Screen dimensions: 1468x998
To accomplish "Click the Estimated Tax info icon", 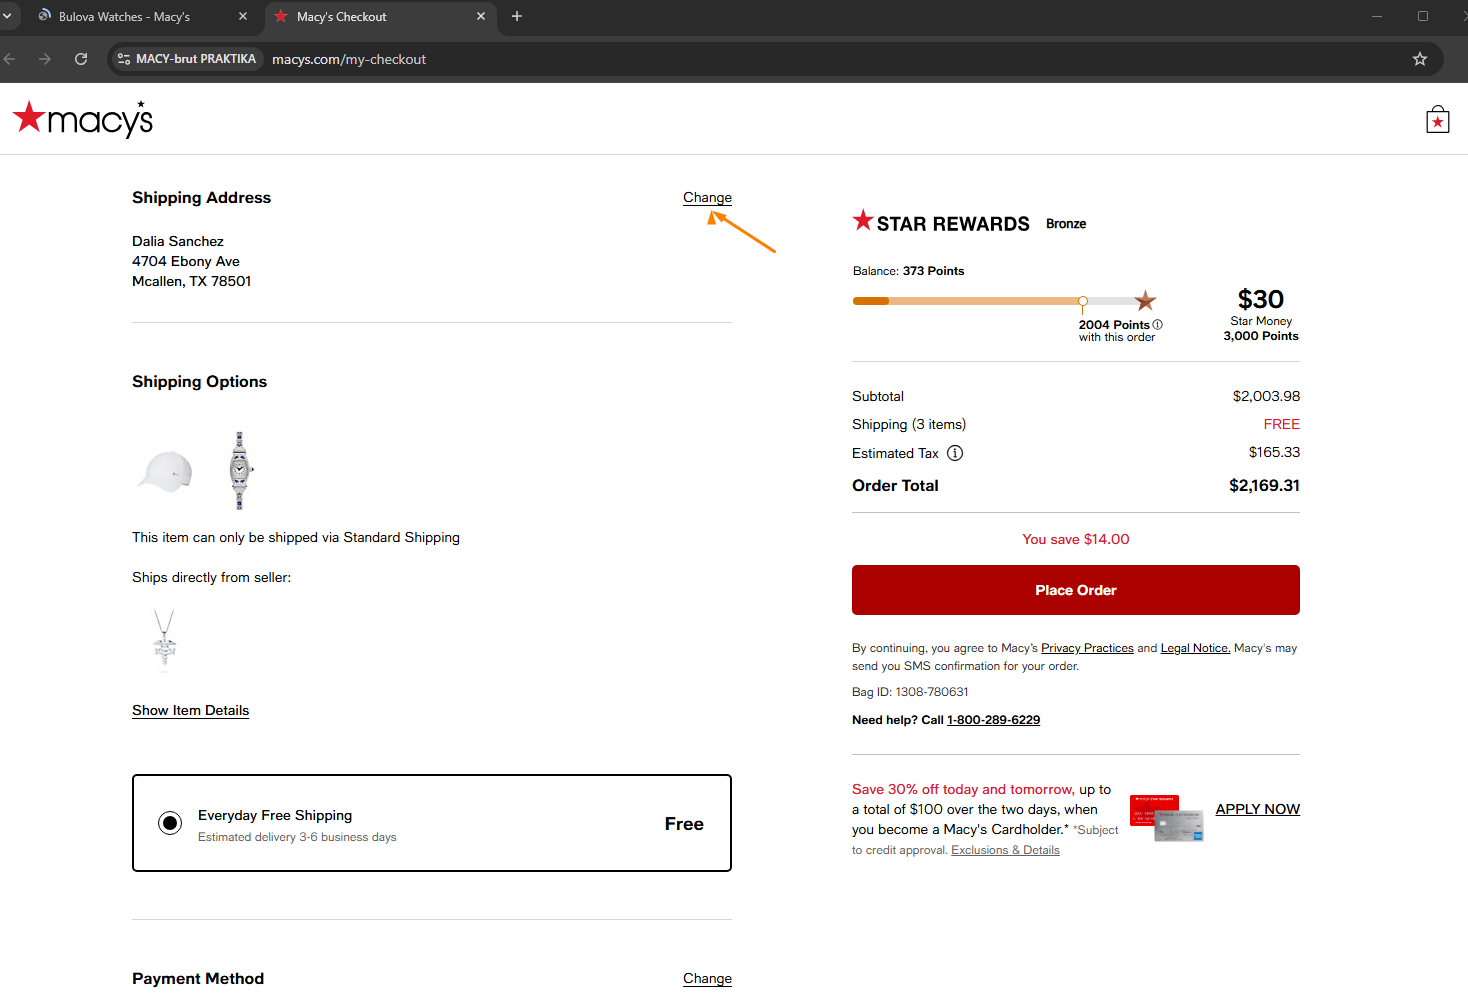I will (955, 453).
